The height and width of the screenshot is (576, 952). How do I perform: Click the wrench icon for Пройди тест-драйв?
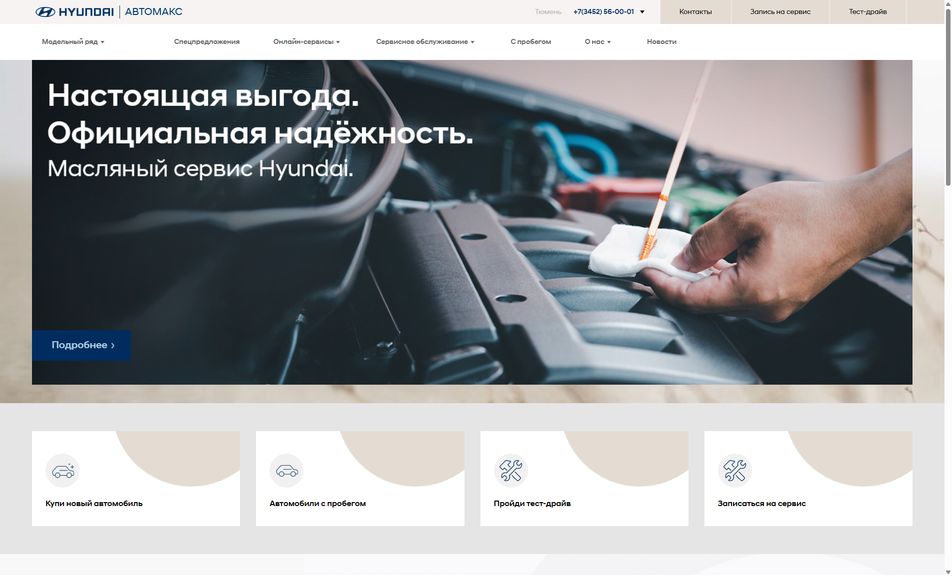click(511, 470)
